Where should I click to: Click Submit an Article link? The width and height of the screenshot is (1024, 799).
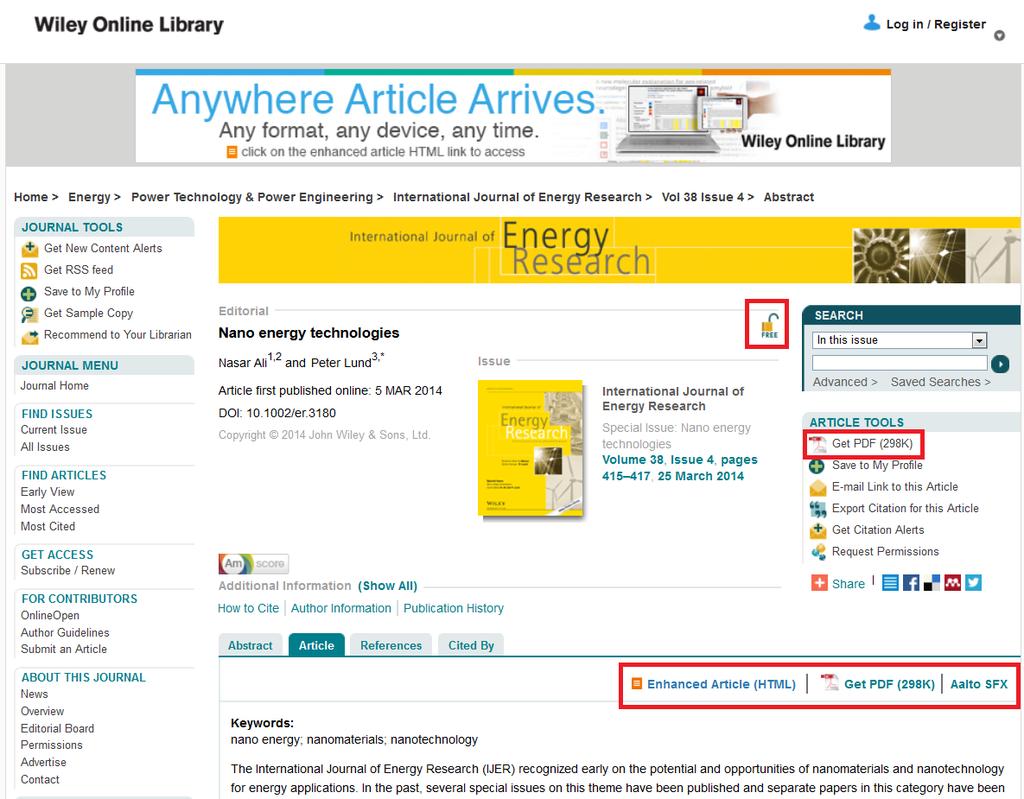tap(63, 649)
